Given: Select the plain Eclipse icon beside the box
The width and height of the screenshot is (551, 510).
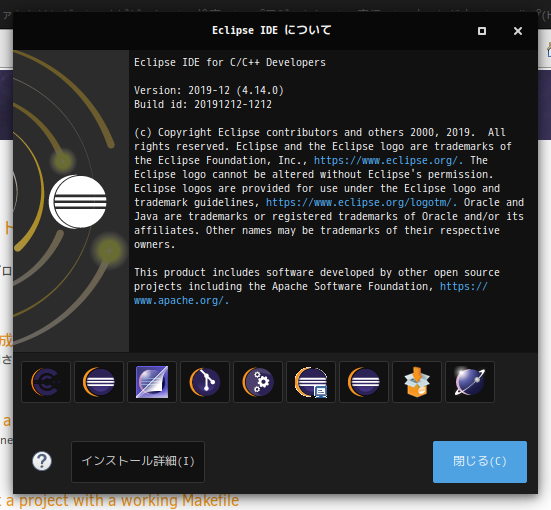Looking at the screenshot, I should [364, 382].
